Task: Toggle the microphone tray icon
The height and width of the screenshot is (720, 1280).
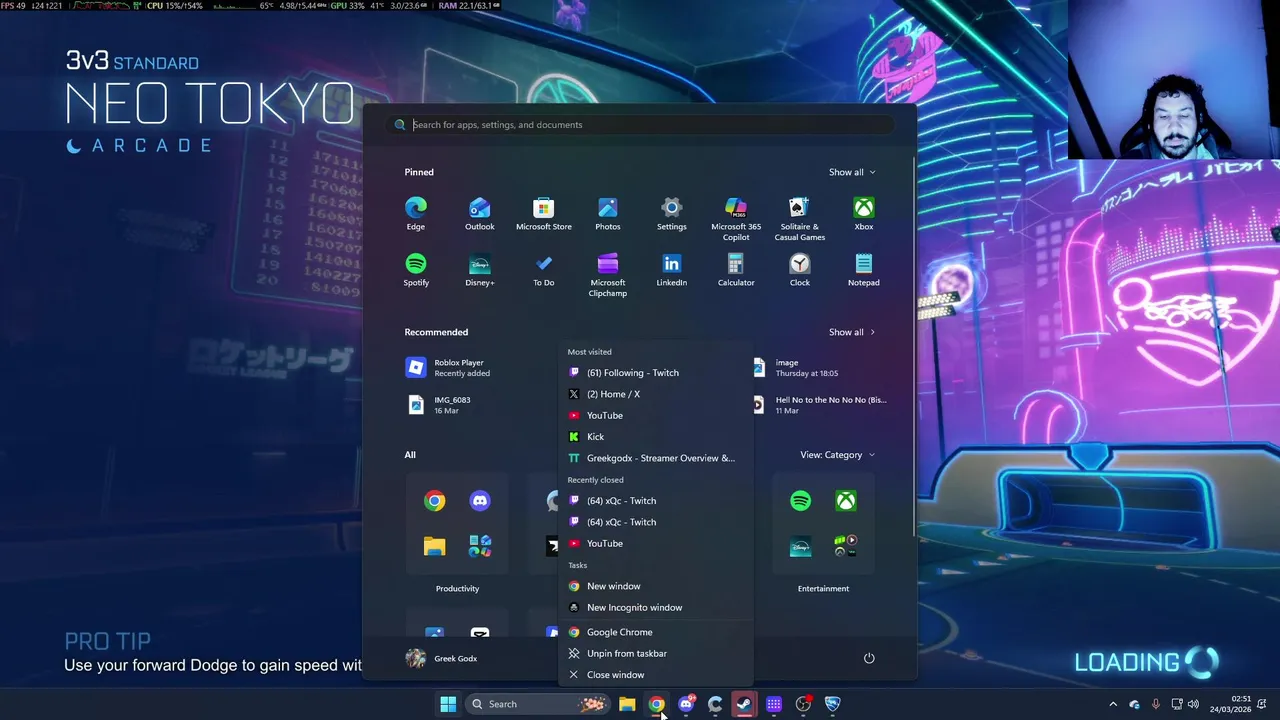Action: tap(1156, 704)
